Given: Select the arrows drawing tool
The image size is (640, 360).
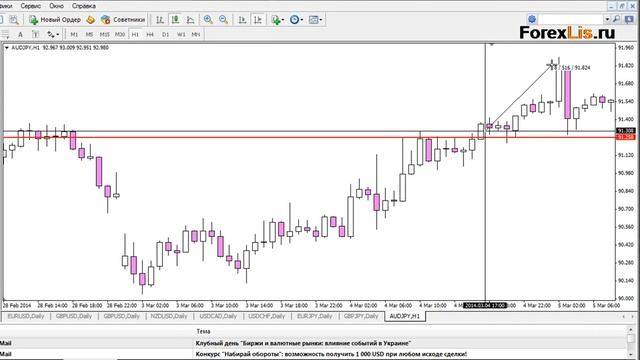Looking at the screenshot, I should click(x=51, y=35).
